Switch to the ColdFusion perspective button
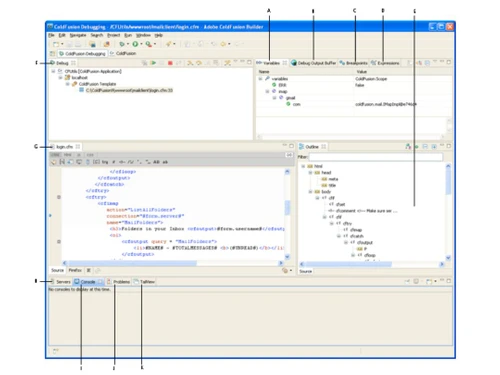 tap(123, 53)
